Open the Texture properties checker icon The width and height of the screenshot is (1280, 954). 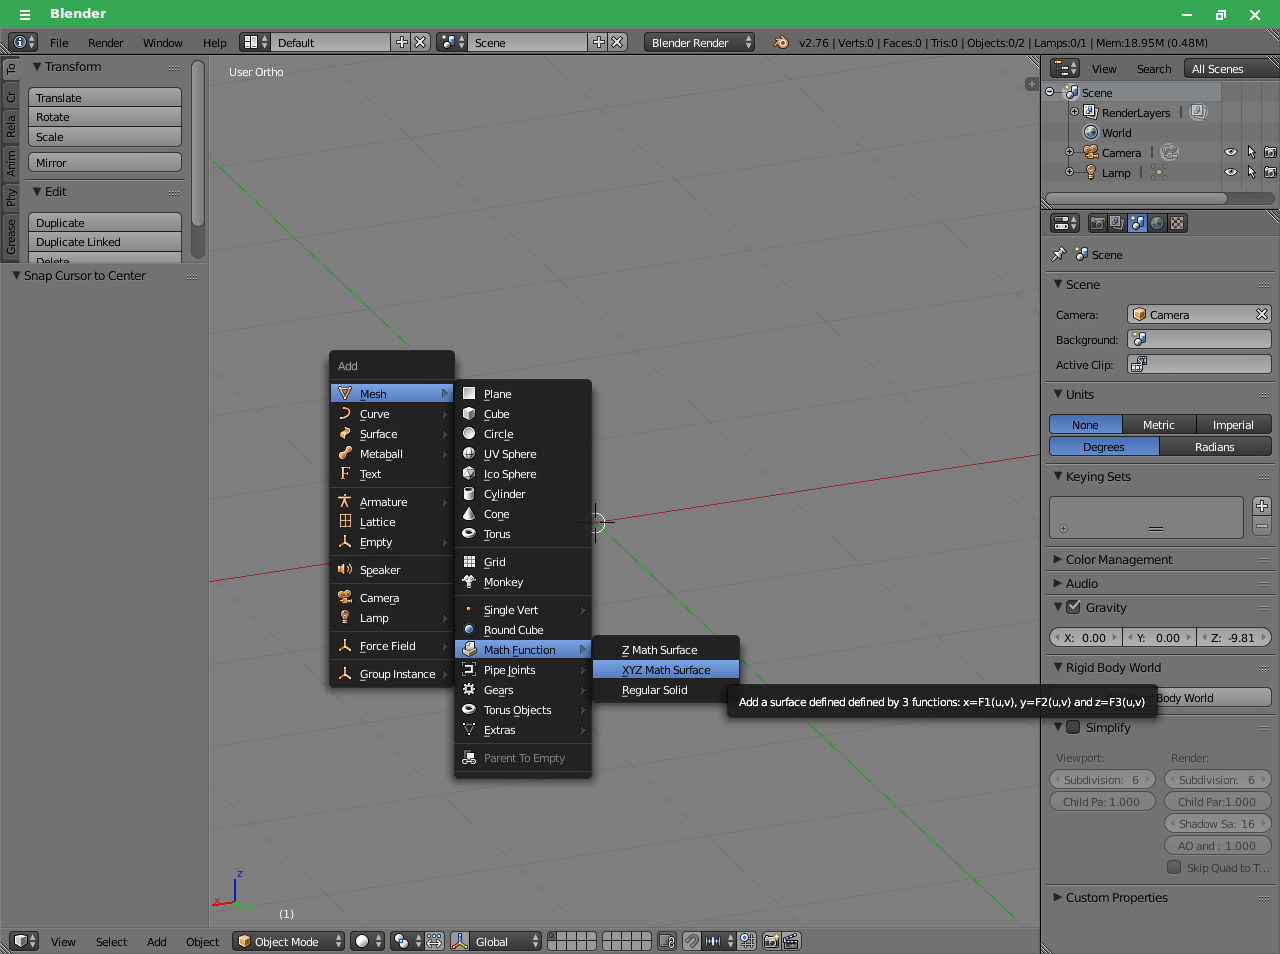click(x=1177, y=223)
